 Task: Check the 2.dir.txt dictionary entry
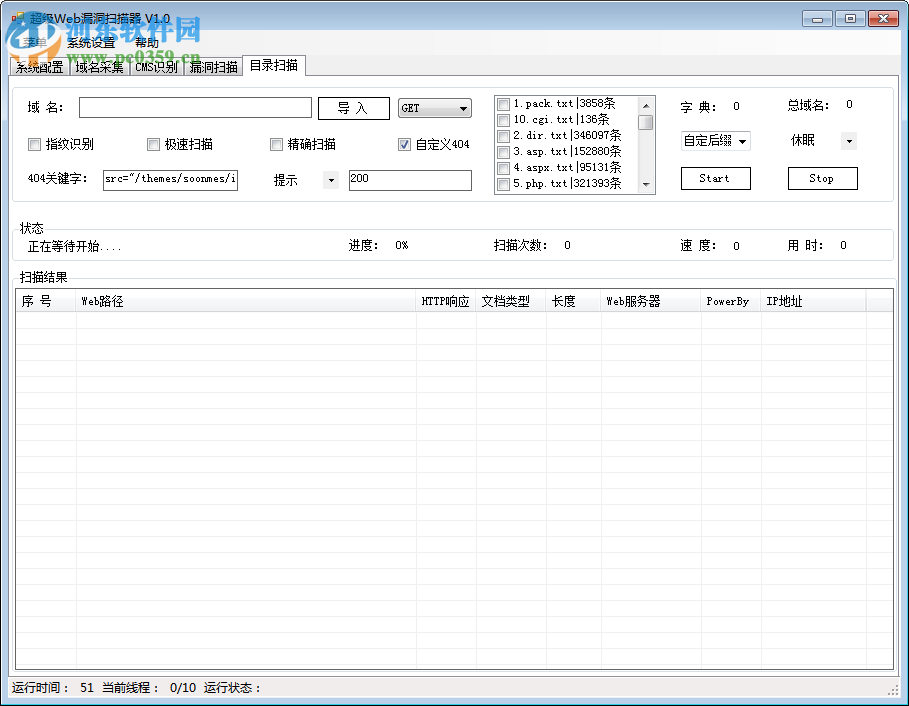[x=503, y=135]
